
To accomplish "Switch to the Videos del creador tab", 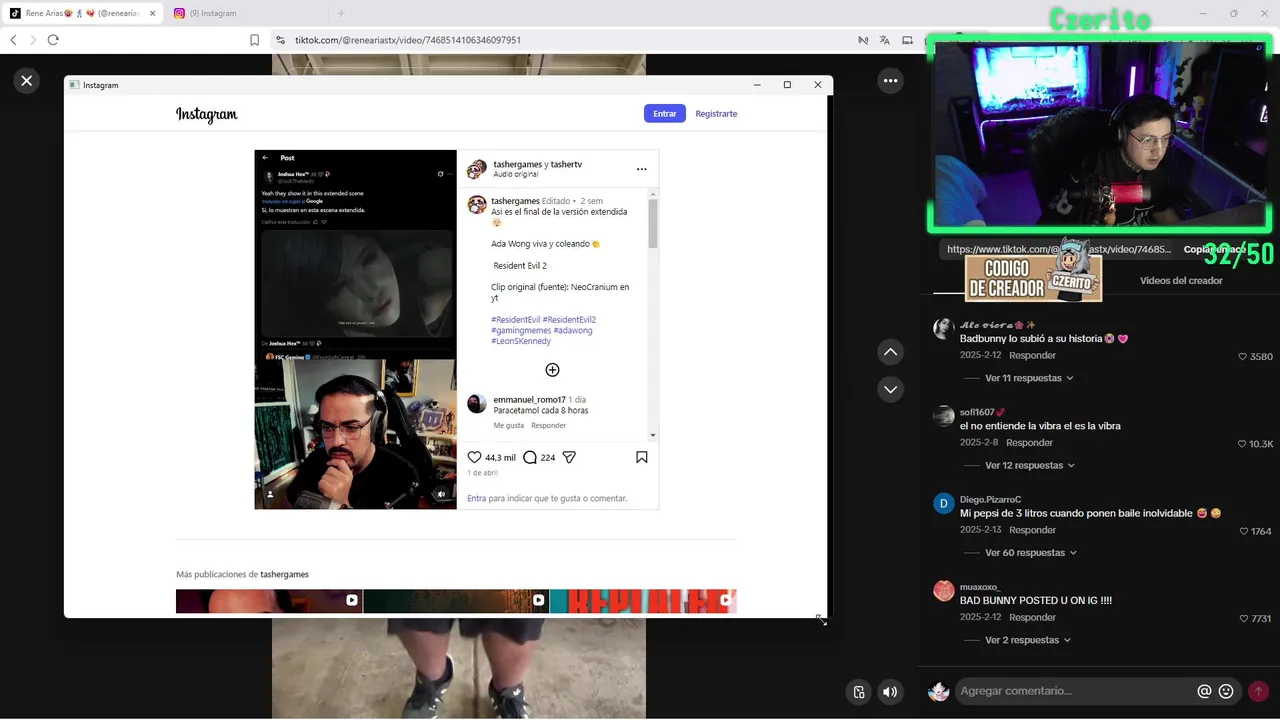I will (1181, 281).
